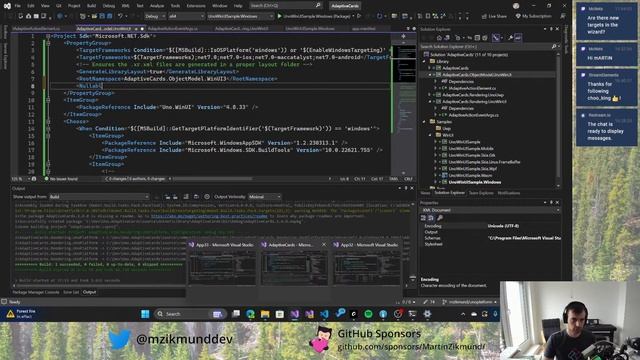The height and width of the screenshot is (360, 640).
Task: Open the XML Document dropdown in Properties
Action: (x=490, y=210)
